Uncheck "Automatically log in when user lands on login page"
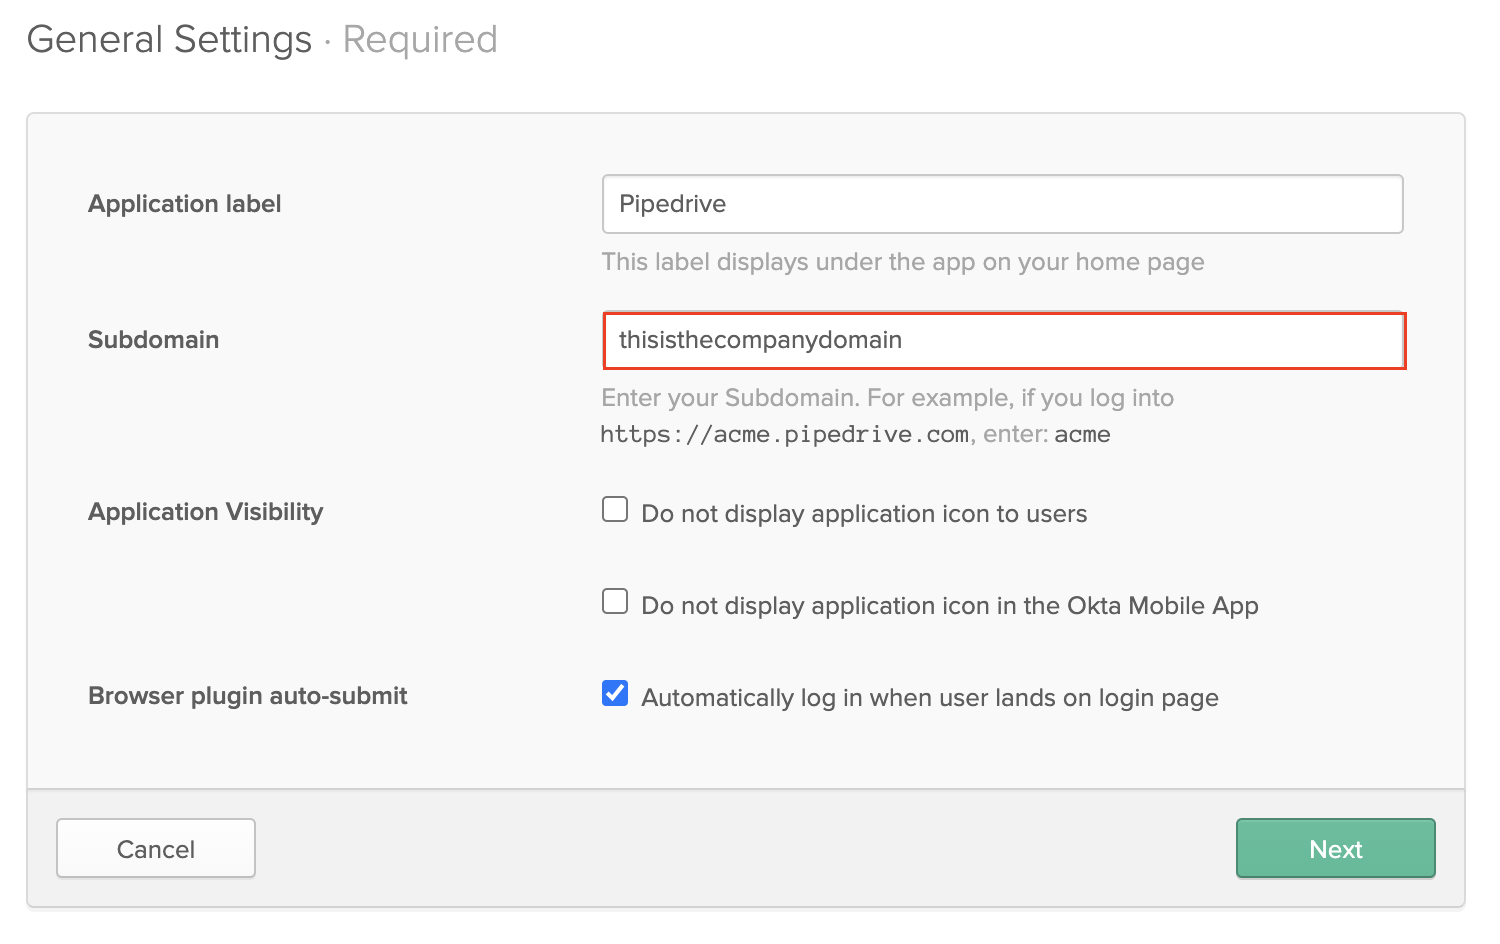The height and width of the screenshot is (944, 1500). click(614, 692)
